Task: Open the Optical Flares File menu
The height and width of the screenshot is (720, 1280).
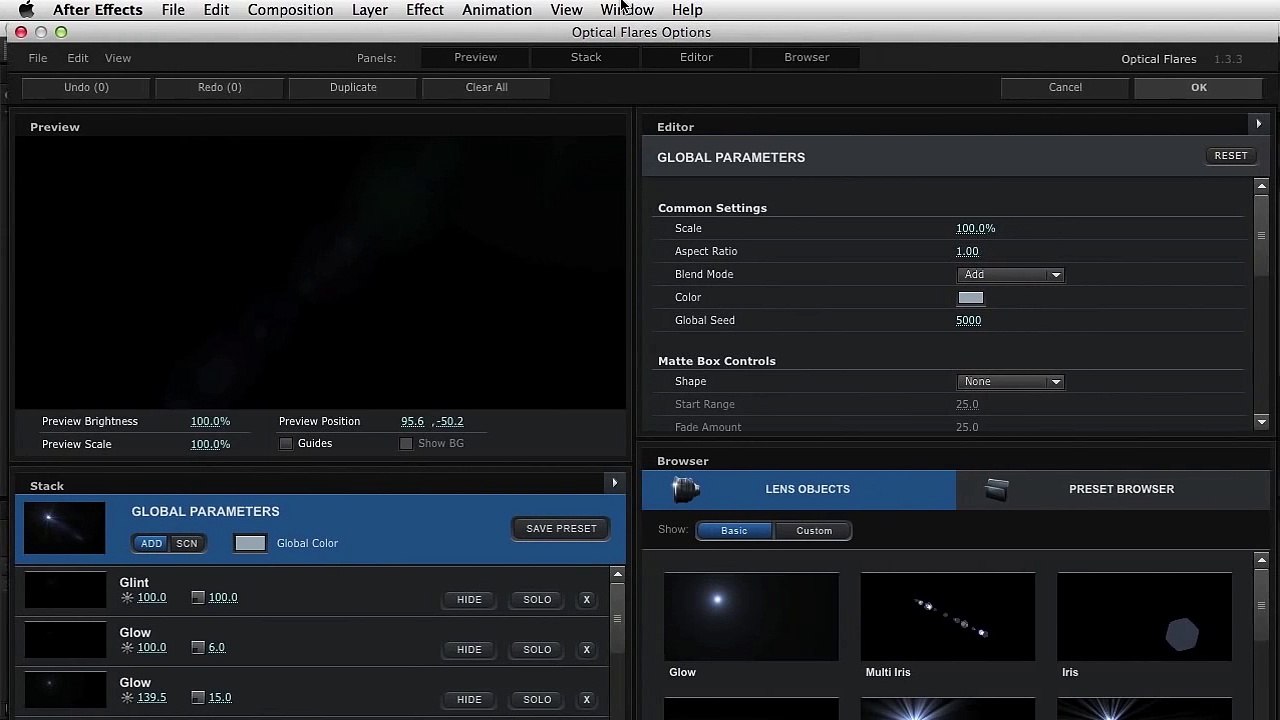Action: 38,58
